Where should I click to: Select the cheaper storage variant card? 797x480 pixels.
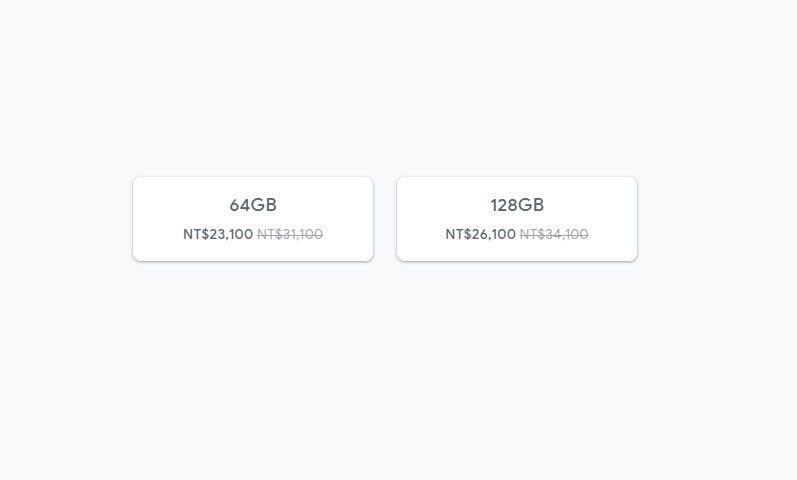click(253, 219)
